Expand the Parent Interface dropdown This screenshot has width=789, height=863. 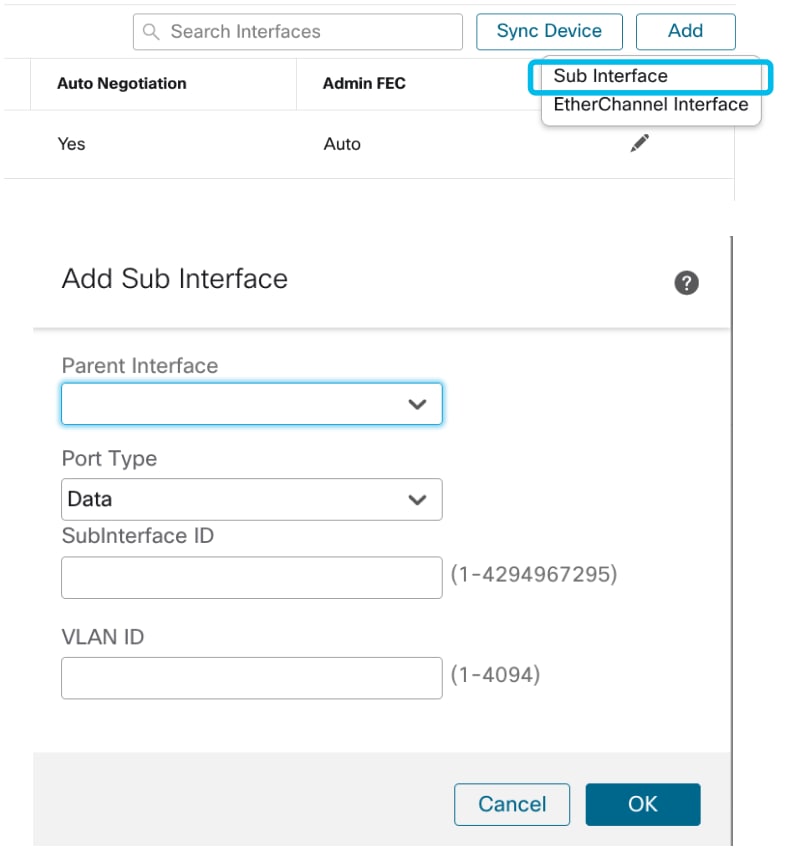(x=252, y=404)
